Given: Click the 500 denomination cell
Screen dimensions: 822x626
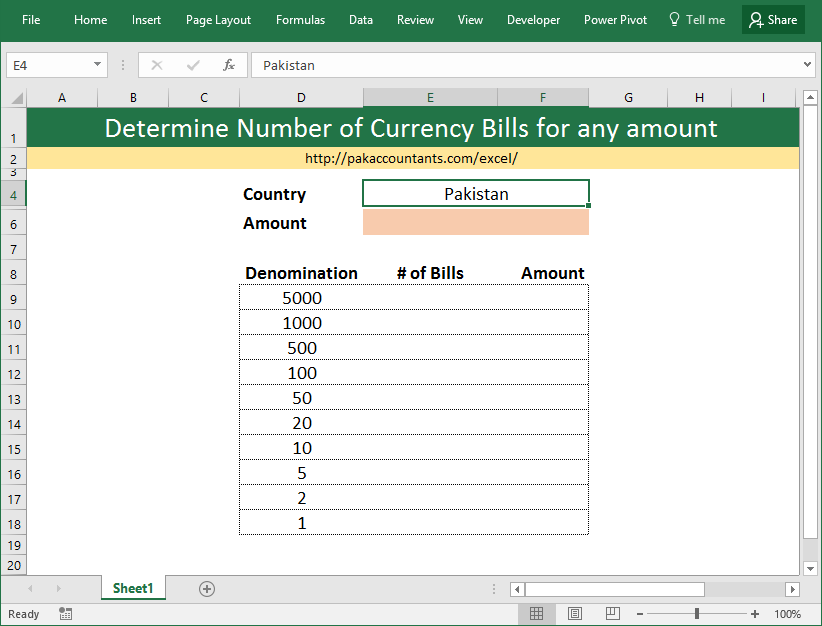Looking at the screenshot, I should coord(301,348).
